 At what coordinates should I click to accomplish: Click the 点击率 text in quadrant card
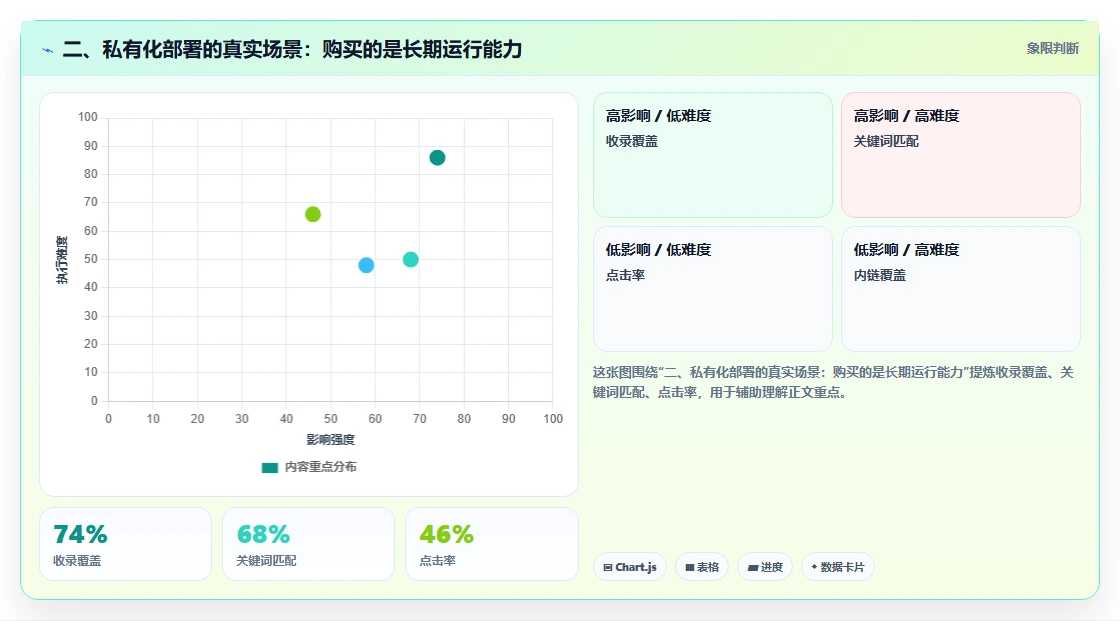pyautogui.click(x=625, y=275)
